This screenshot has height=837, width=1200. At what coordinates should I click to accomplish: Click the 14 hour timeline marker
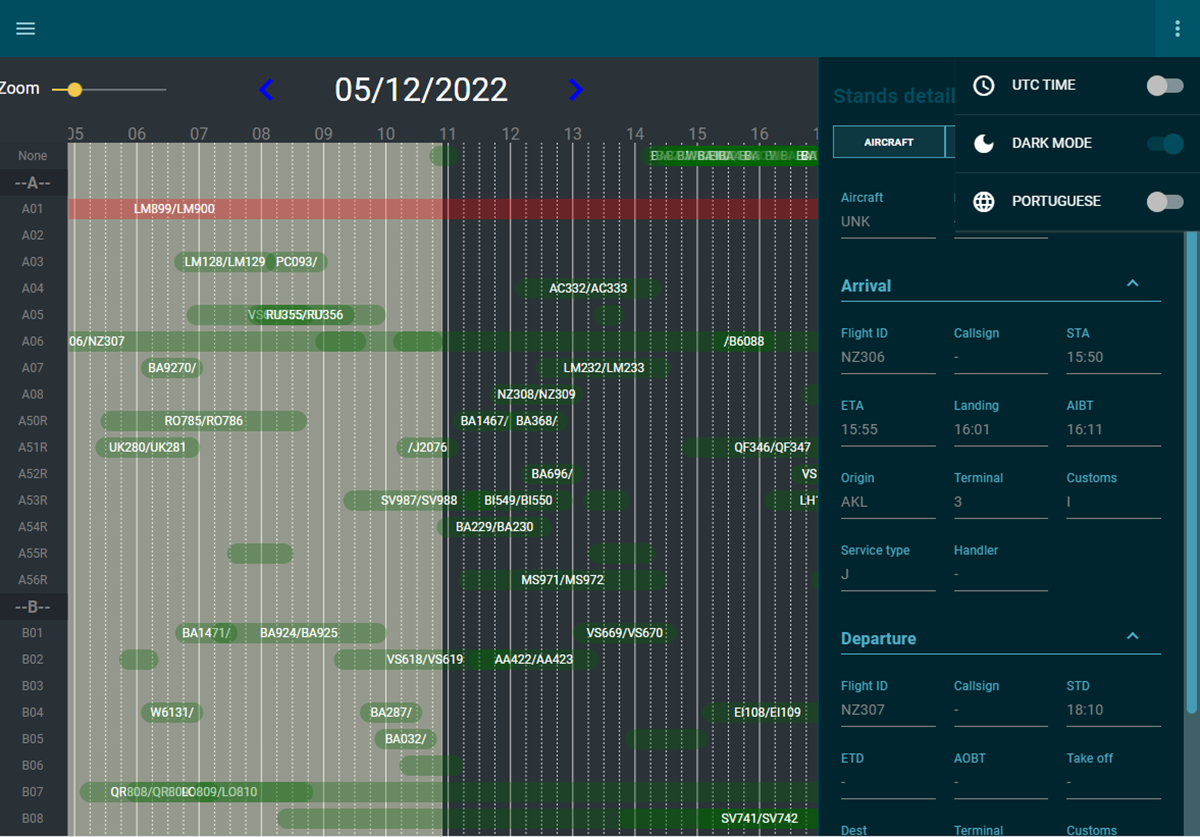(x=635, y=134)
